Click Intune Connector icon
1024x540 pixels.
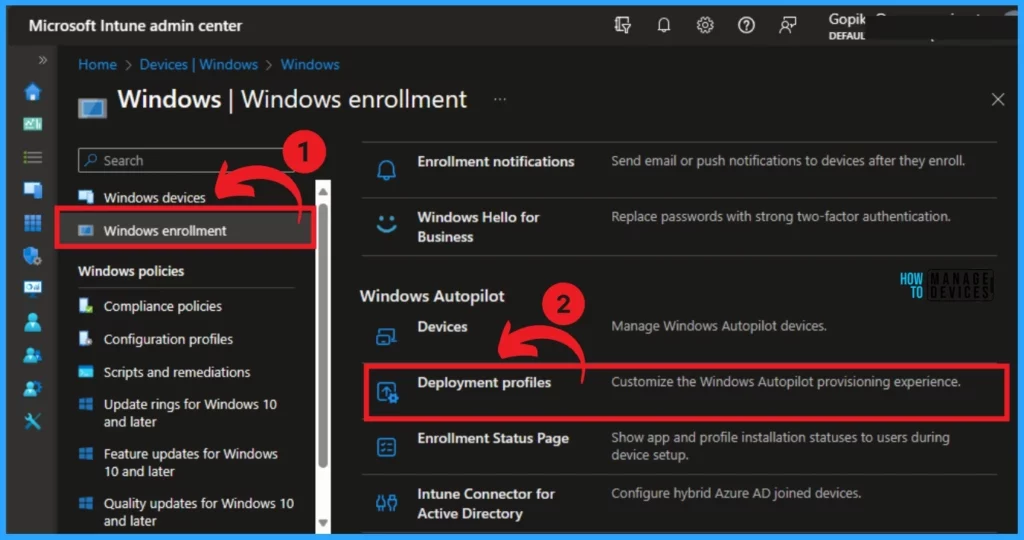tap(387, 503)
